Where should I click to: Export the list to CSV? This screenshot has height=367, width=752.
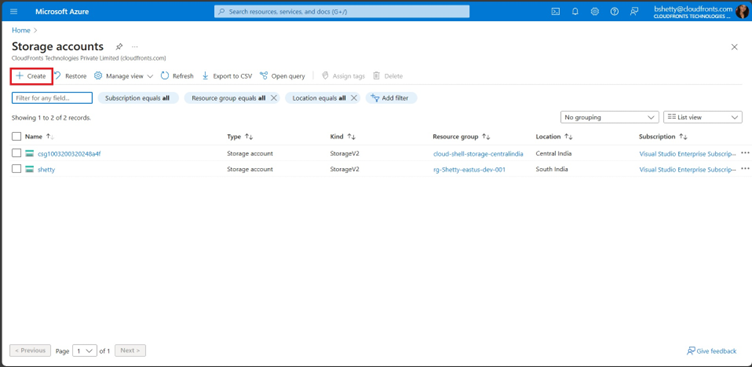pyautogui.click(x=226, y=76)
